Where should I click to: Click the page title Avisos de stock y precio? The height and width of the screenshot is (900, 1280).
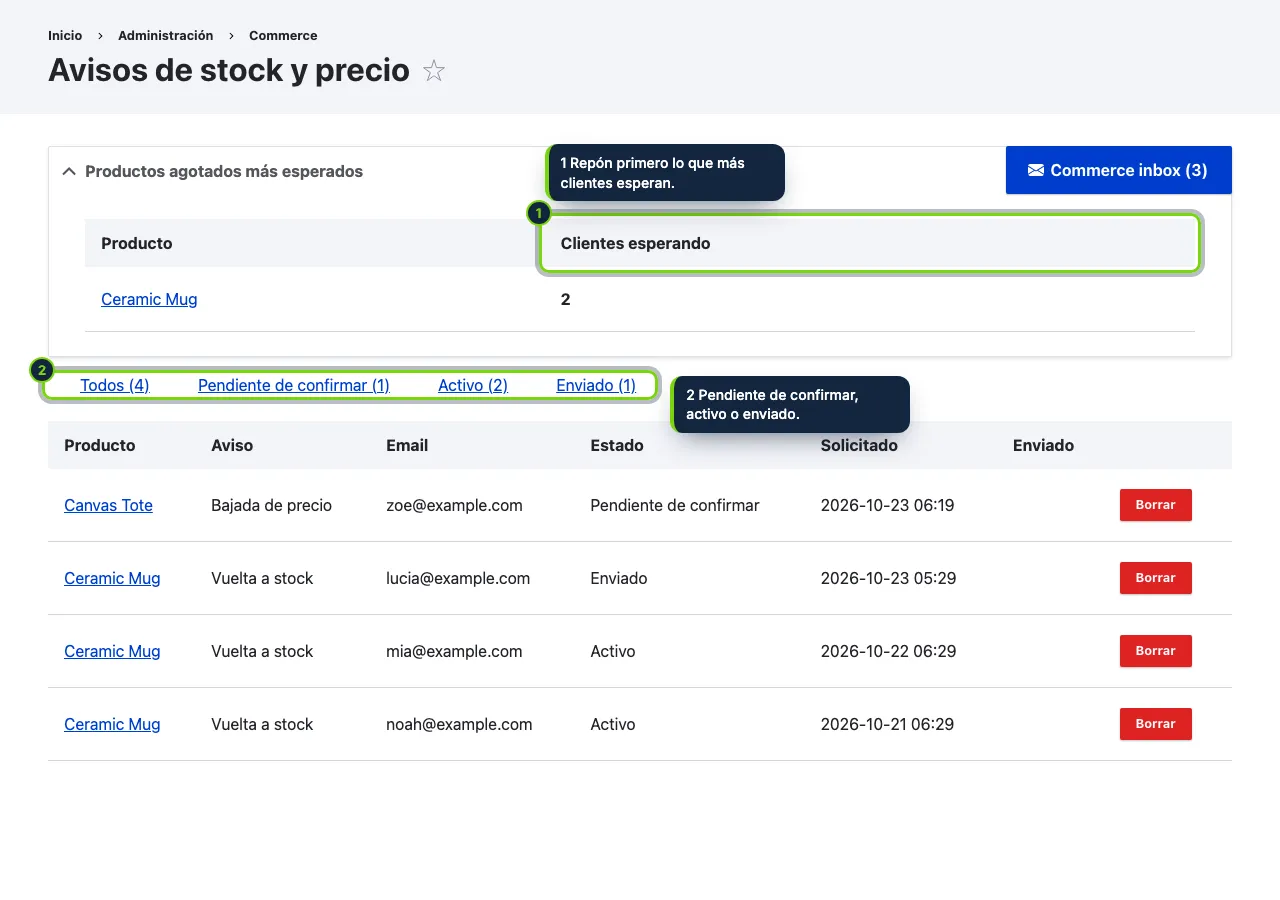coord(229,70)
